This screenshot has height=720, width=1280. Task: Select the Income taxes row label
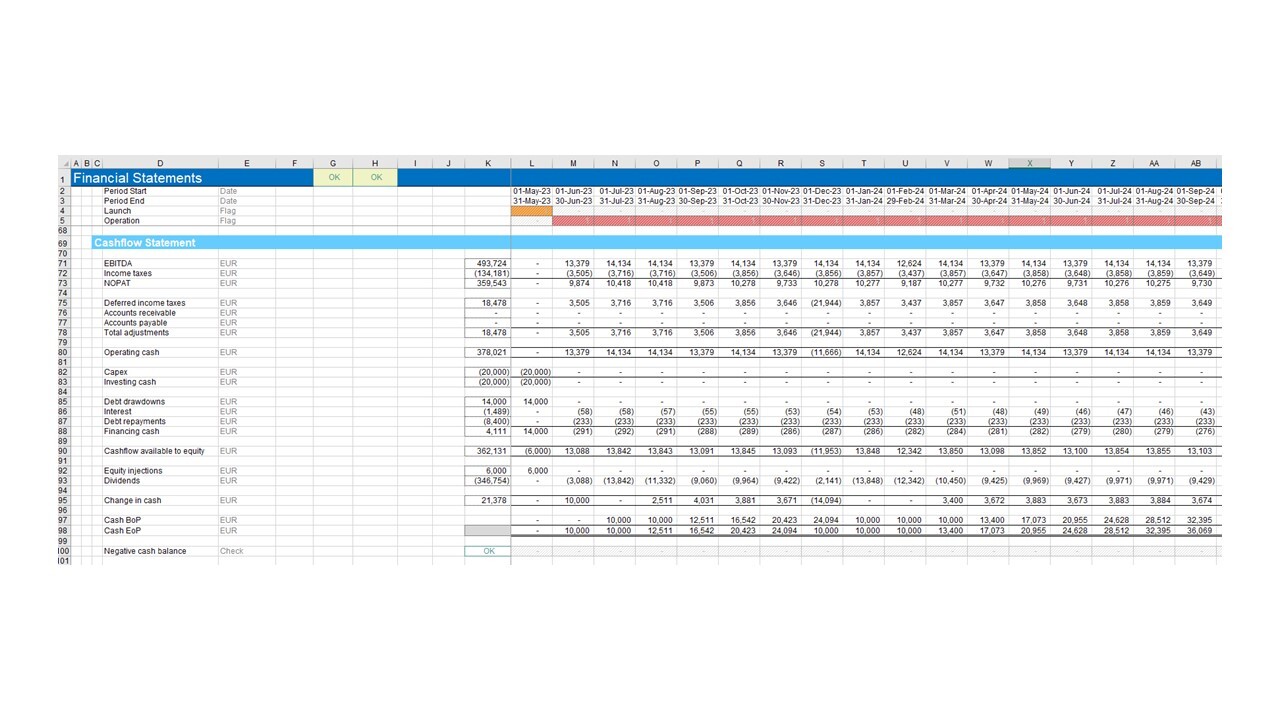click(x=128, y=273)
